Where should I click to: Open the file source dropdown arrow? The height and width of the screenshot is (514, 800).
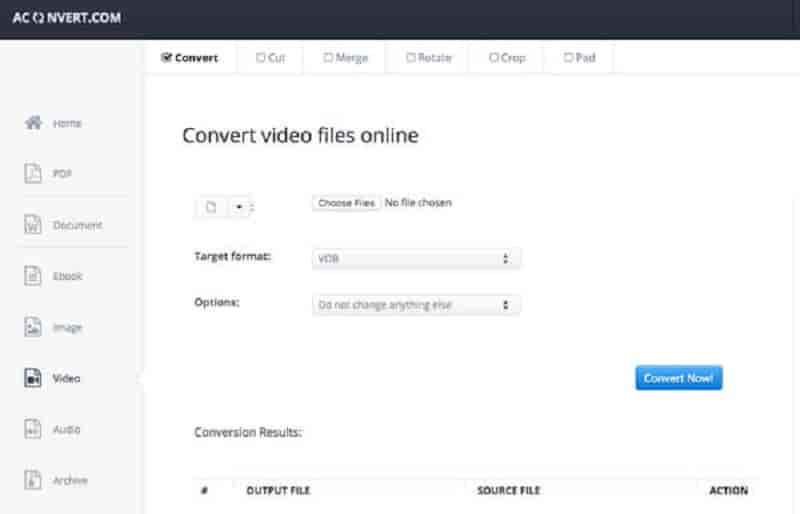coord(239,207)
